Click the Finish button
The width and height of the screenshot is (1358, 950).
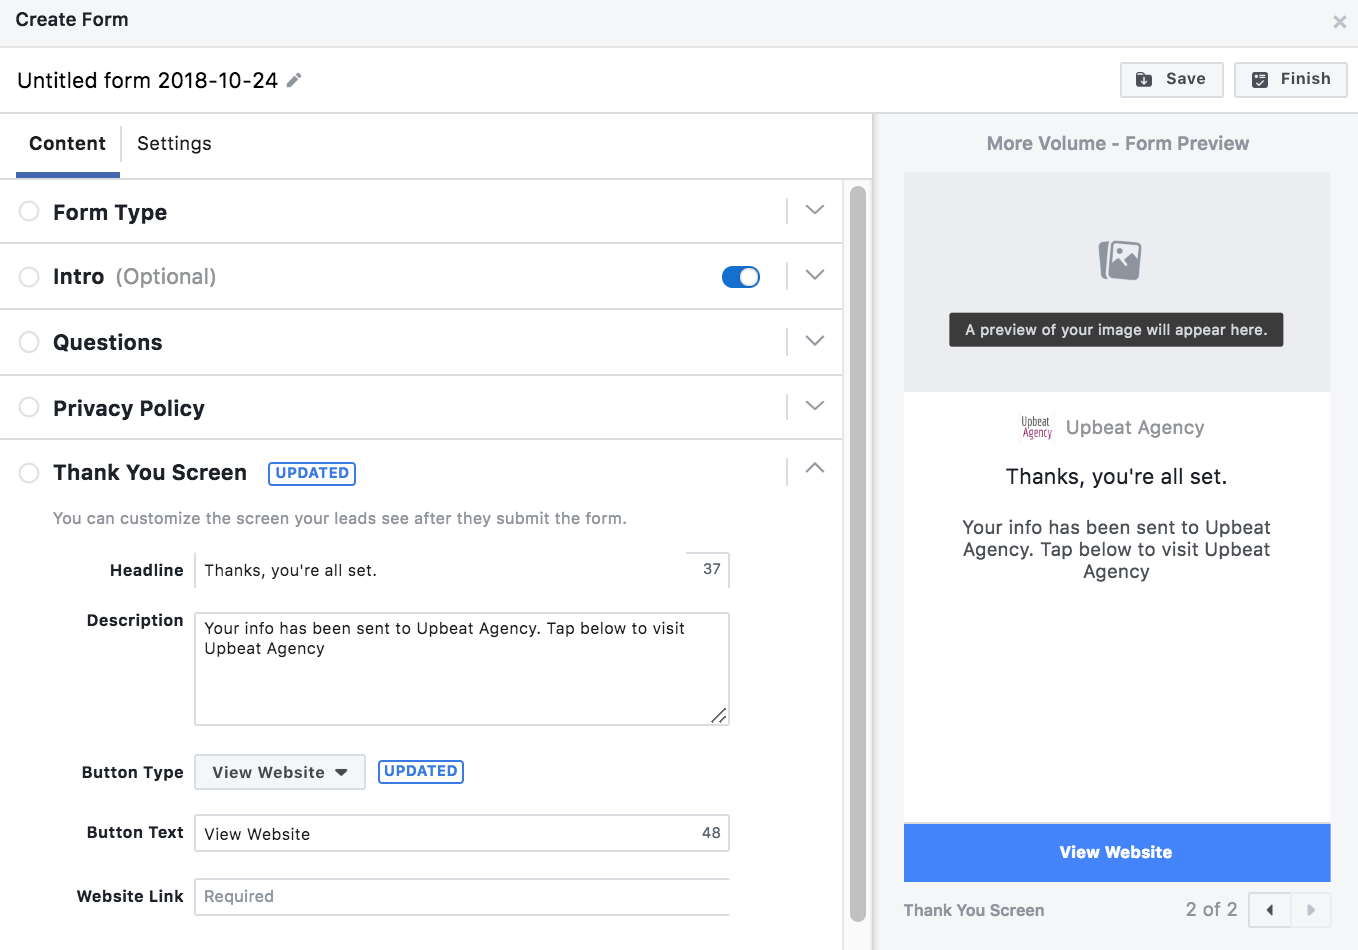1291,79
